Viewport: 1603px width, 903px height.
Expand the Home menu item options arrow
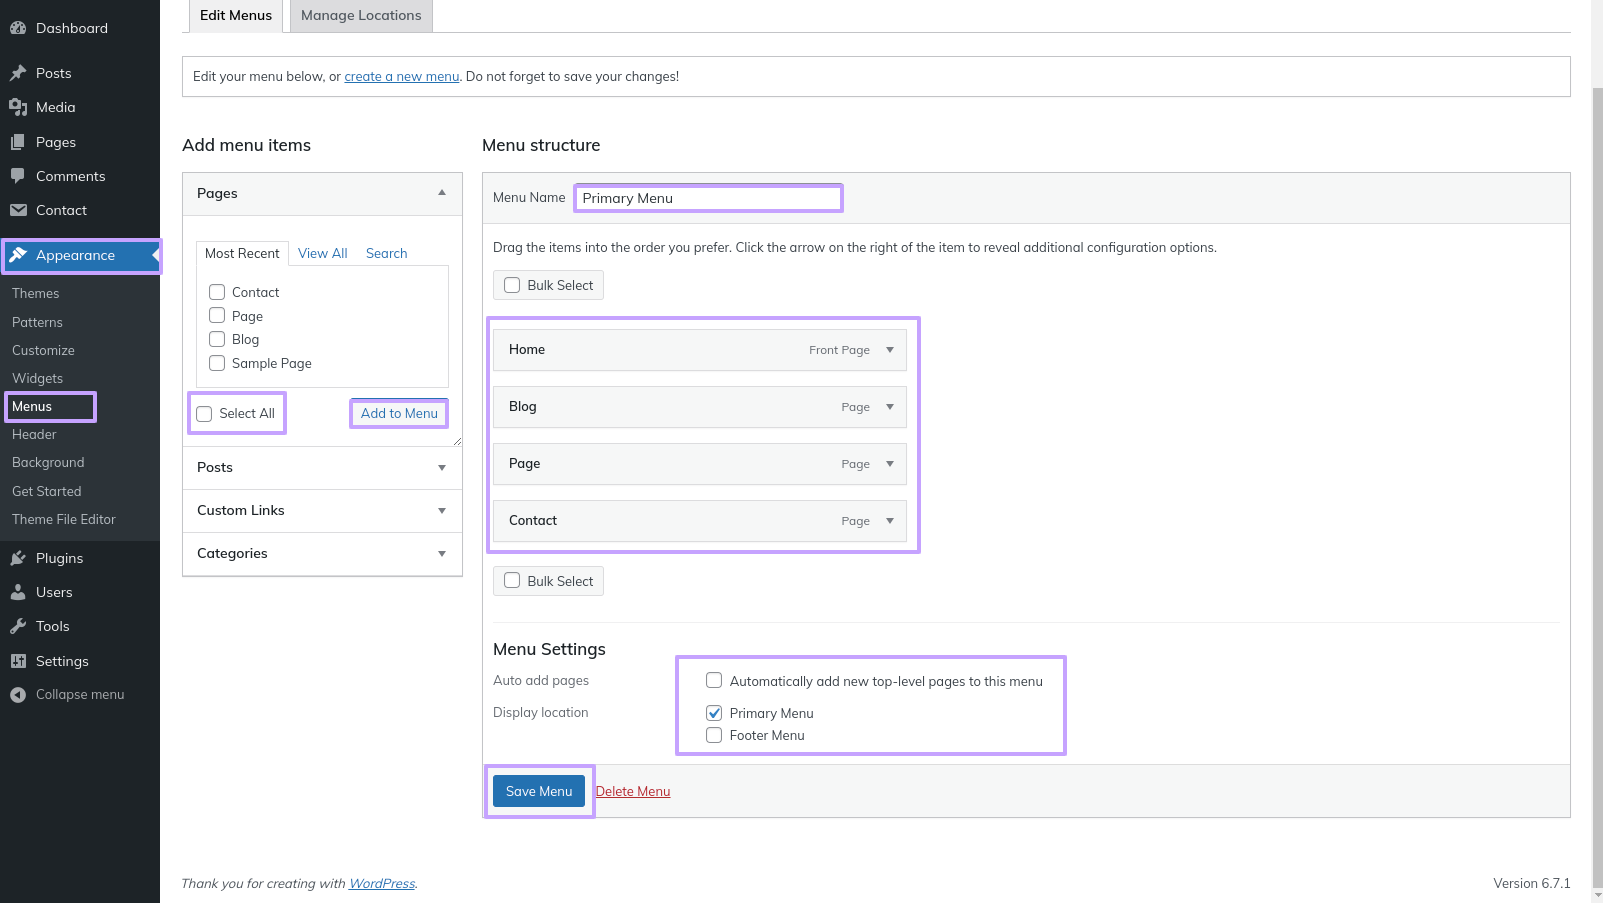coord(890,350)
